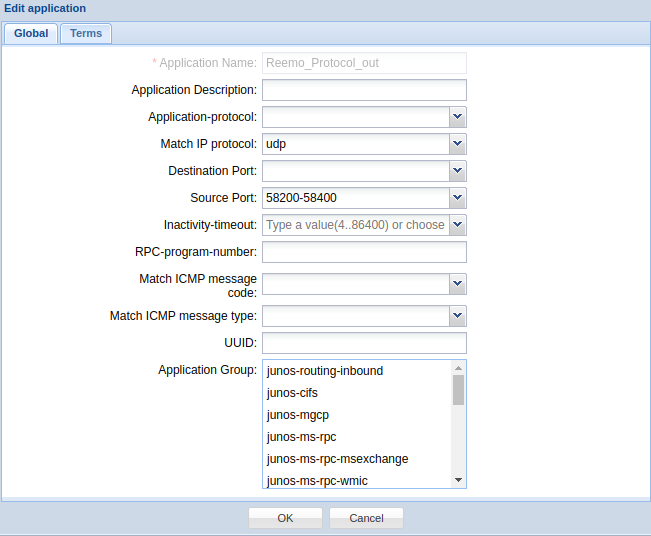Click the Application Group scrollbar thumb
The width and height of the screenshot is (651, 536).
458,389
